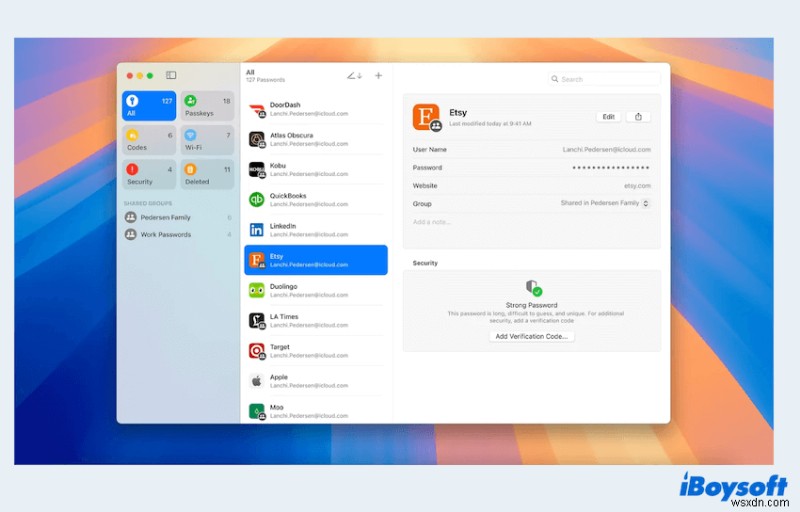Viewport: 800px width, 512px height.
Task: Select the DoorDash entry name
Action: click(285, 105)
